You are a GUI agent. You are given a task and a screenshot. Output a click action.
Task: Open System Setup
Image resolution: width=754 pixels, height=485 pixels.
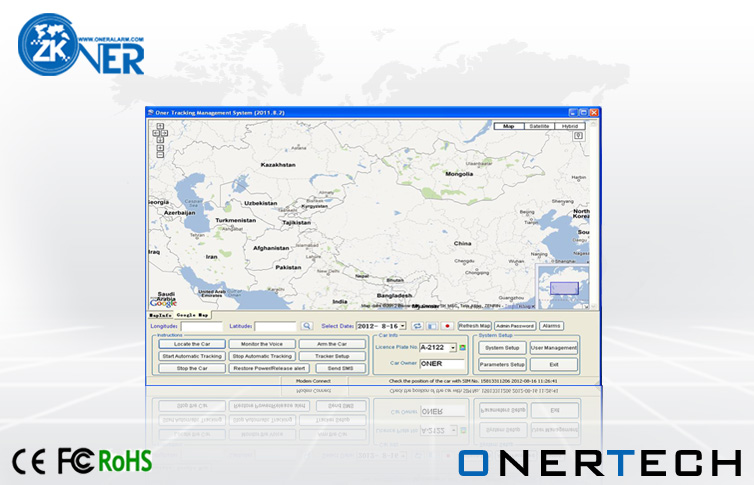click(502, 348)
